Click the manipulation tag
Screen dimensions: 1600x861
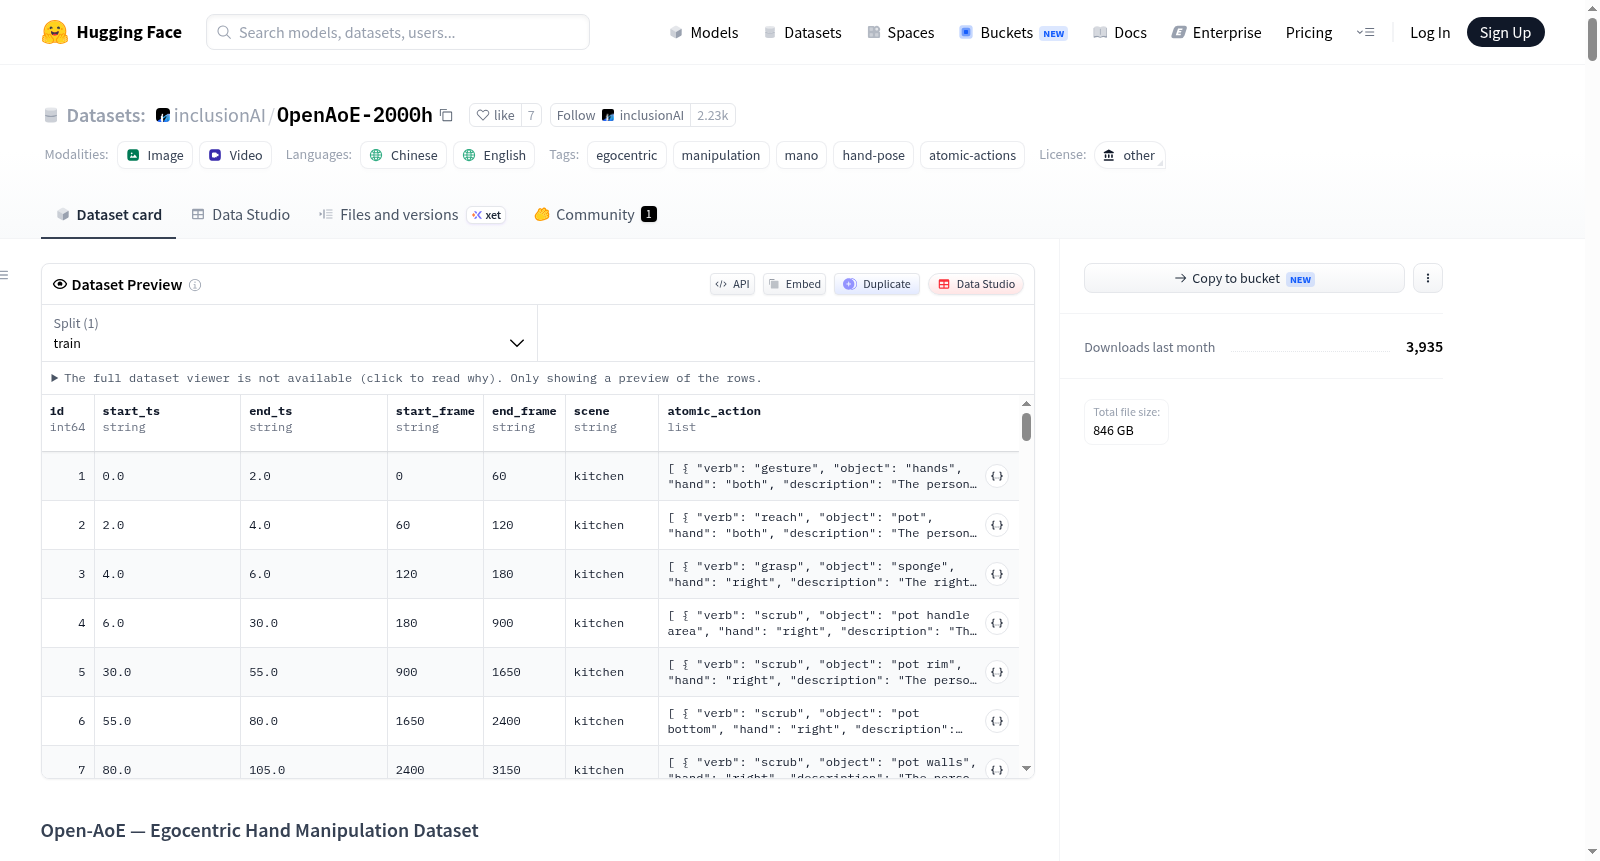coord(721,155)
